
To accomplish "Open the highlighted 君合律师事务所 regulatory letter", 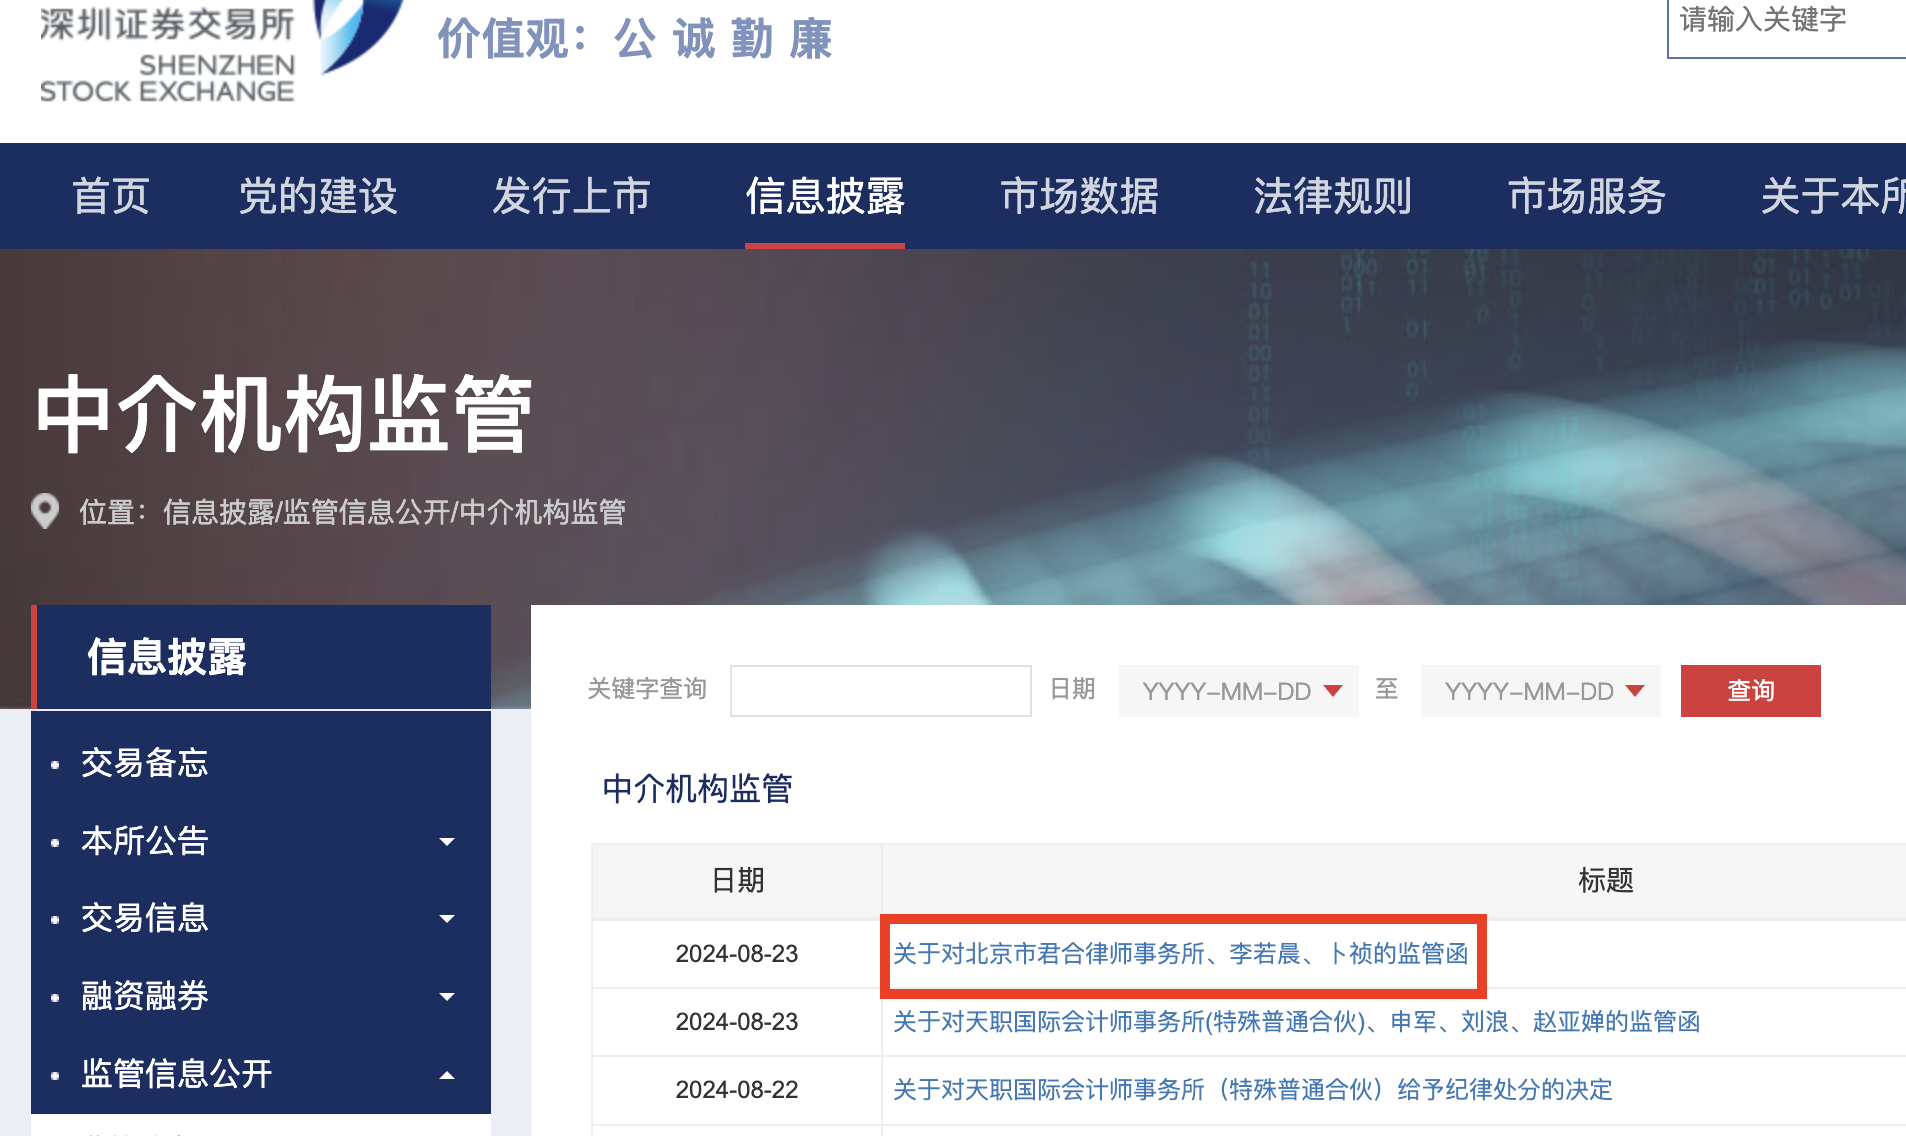I will point(1180,955).
